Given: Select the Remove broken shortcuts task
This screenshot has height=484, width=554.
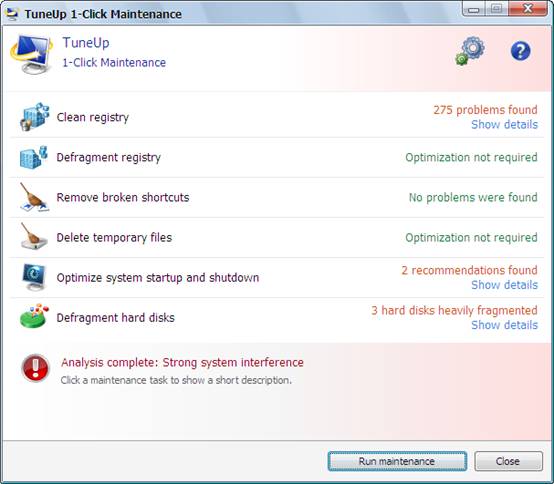Looking at the screenshot, I should (x=123, y=197).
